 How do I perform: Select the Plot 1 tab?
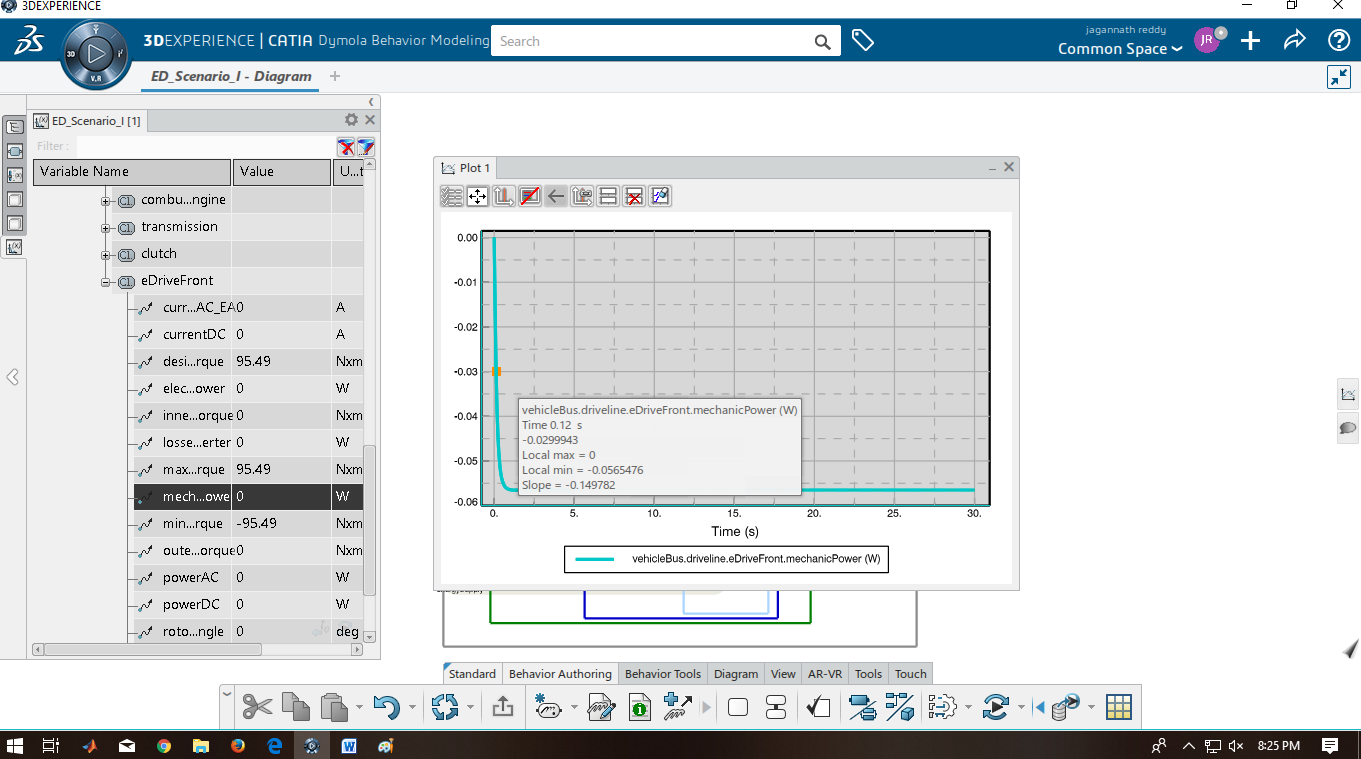466,168
